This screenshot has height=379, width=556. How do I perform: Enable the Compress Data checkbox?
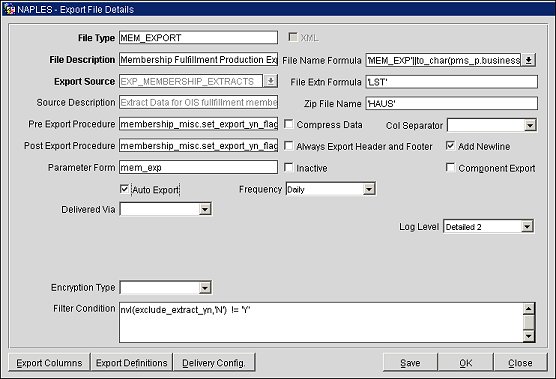pos(289,124)
